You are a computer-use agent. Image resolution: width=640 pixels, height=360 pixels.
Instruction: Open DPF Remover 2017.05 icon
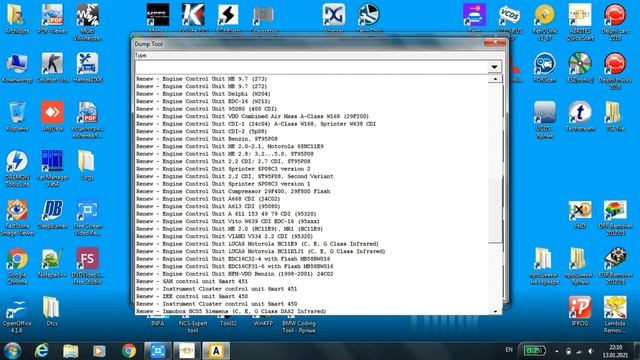[x=615, y=217]
